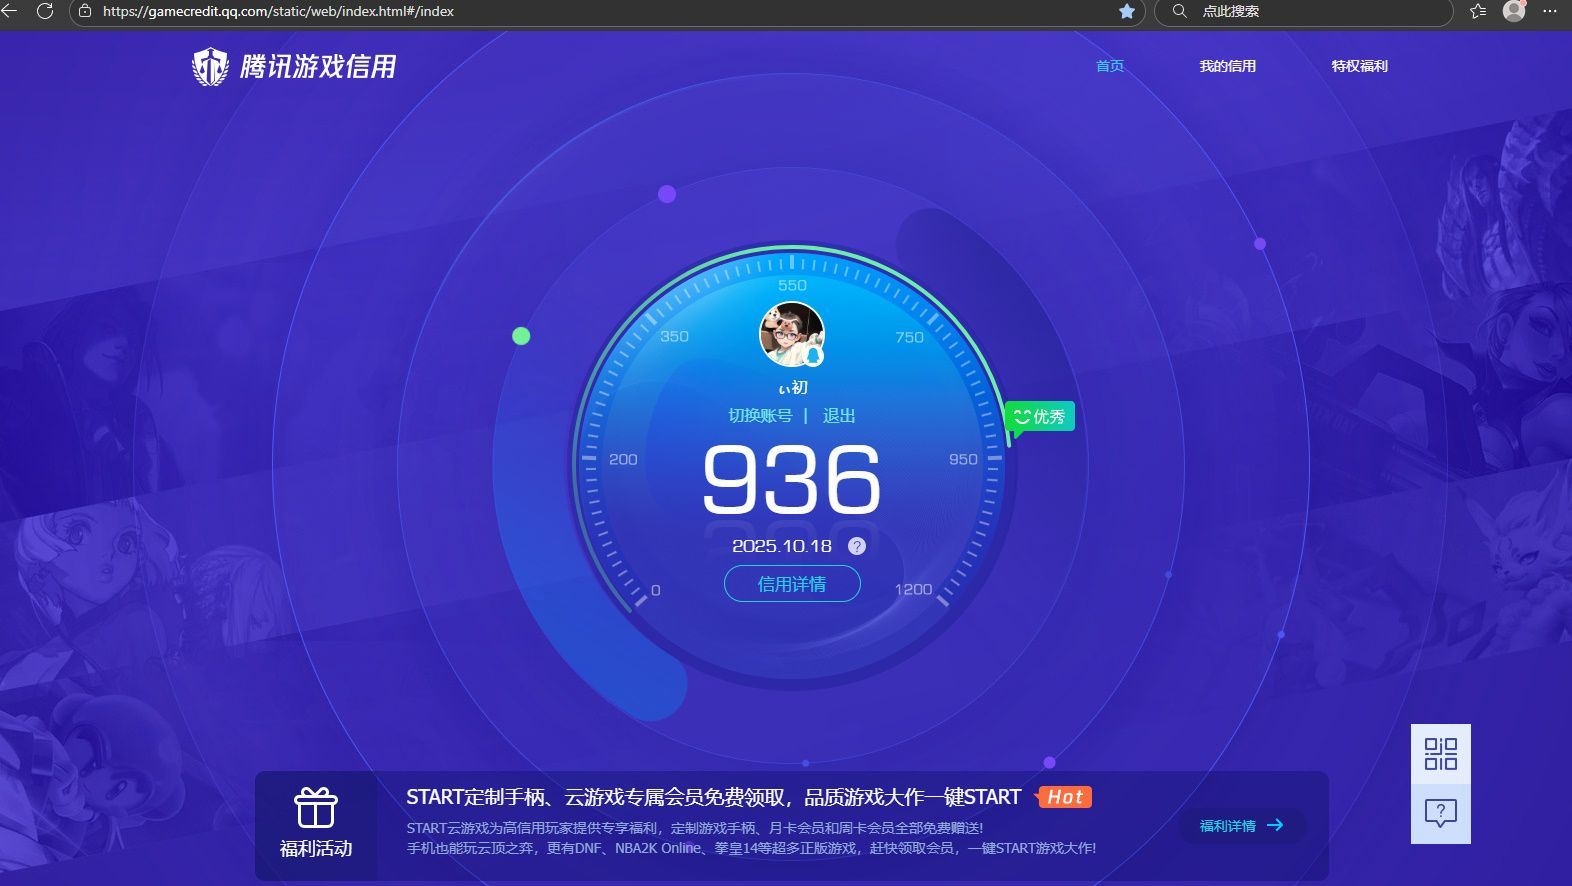Click the browser back arrow
Image resolution: width=1572 pixels, height=886 pixels.
(x=10, y=11)
